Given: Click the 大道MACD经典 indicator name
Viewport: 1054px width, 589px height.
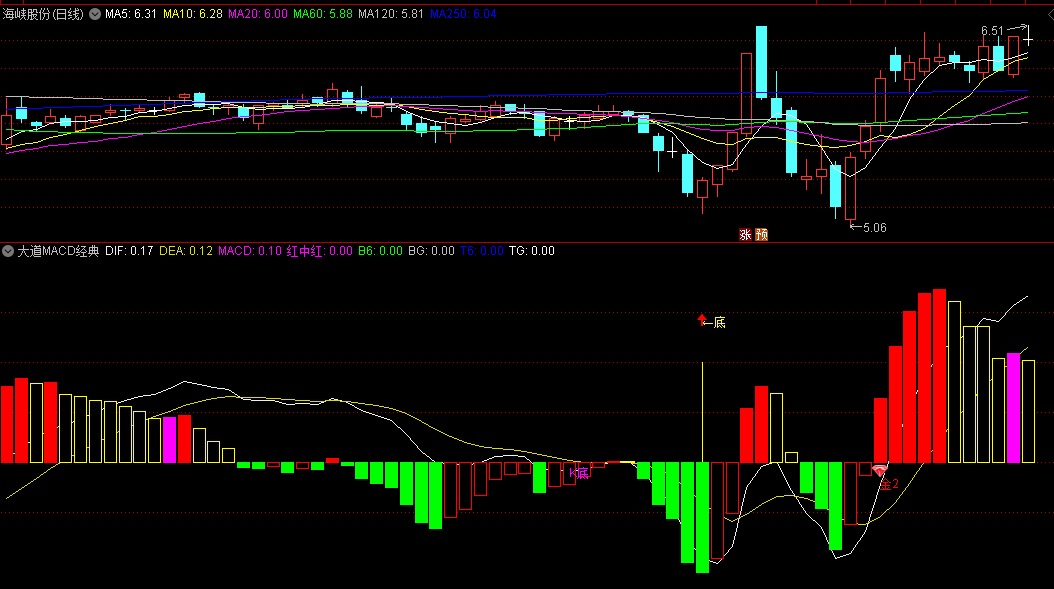Looking at the screenshot, I should tap(58, 251).
